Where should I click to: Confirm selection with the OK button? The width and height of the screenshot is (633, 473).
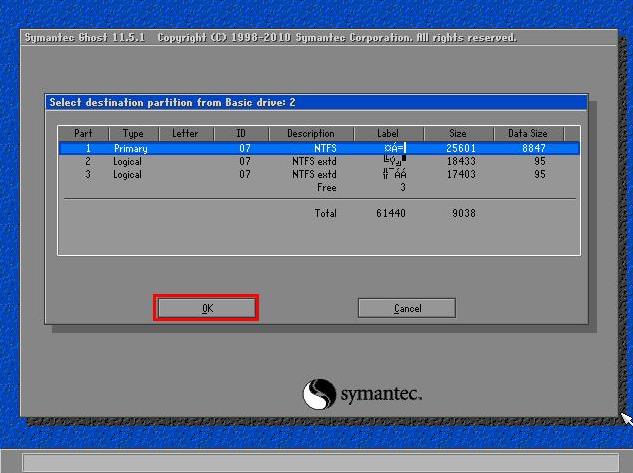(x=206, y=308)
